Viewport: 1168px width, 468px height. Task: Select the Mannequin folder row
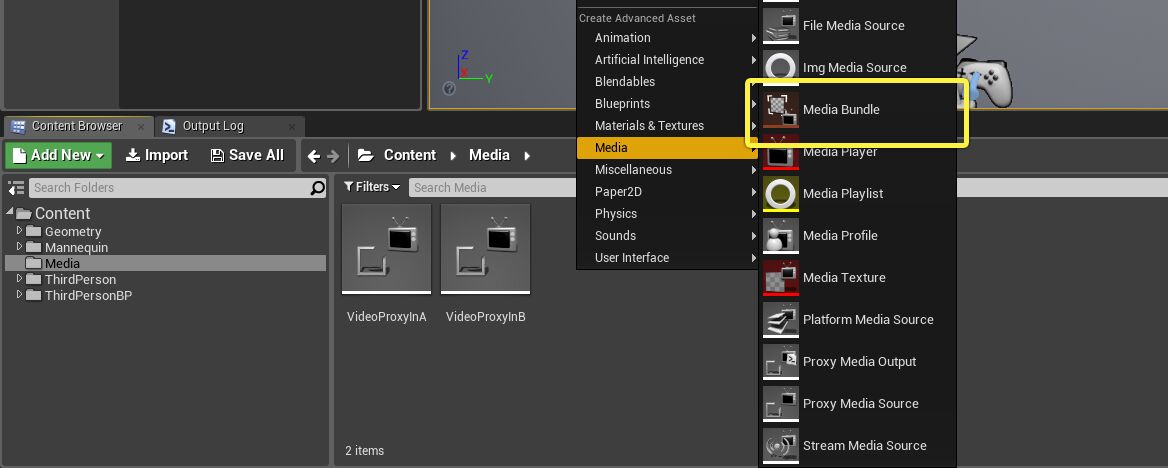165,247
